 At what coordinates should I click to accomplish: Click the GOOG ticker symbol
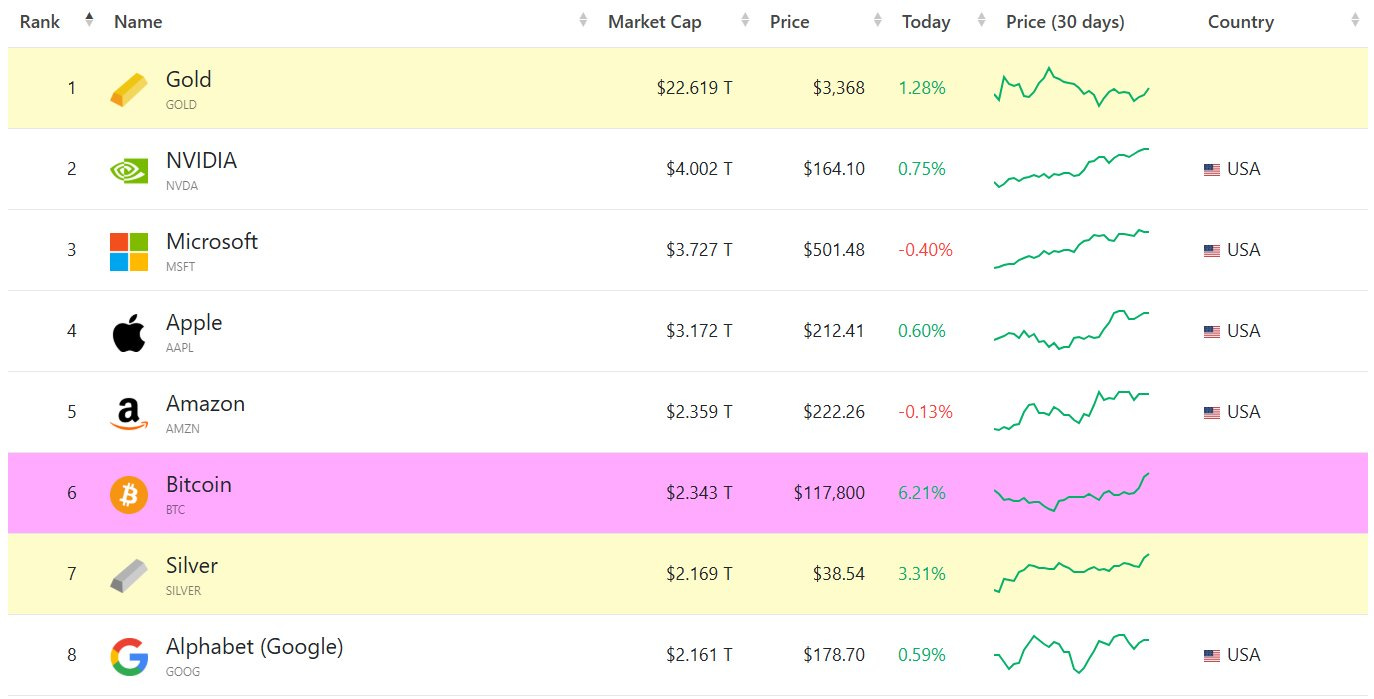point(183,672)
